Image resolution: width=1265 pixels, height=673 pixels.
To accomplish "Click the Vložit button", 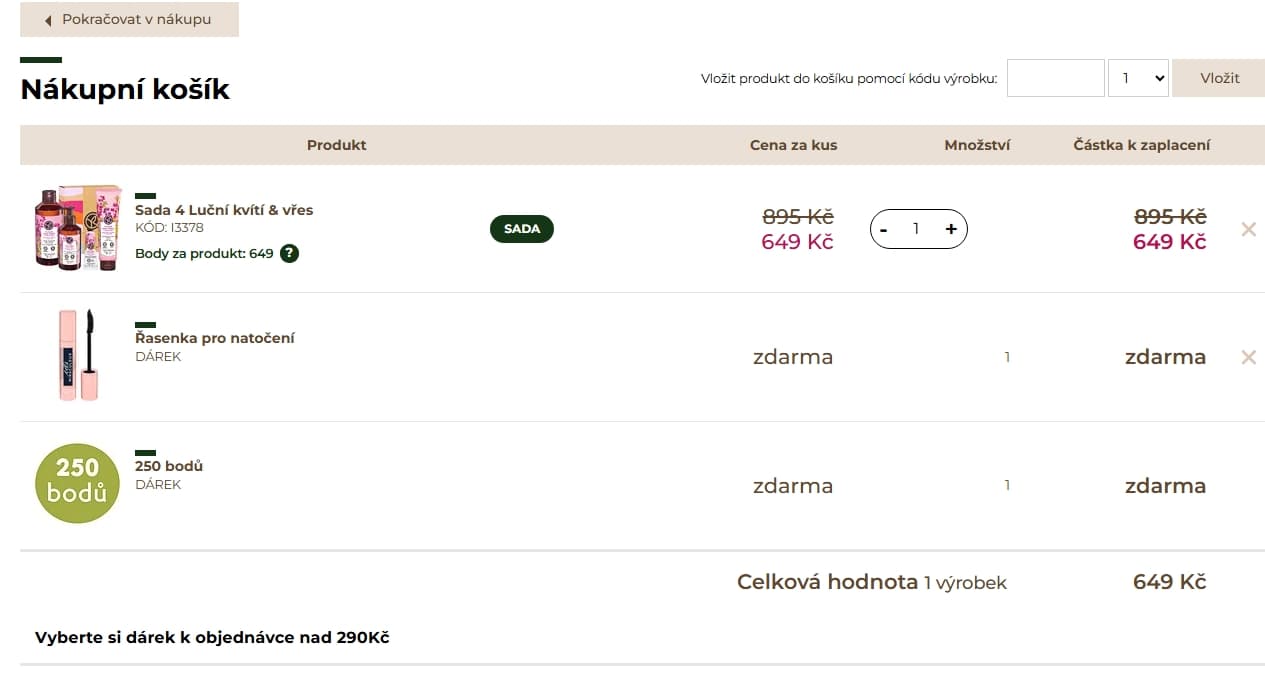I will tap(1219, 78).
